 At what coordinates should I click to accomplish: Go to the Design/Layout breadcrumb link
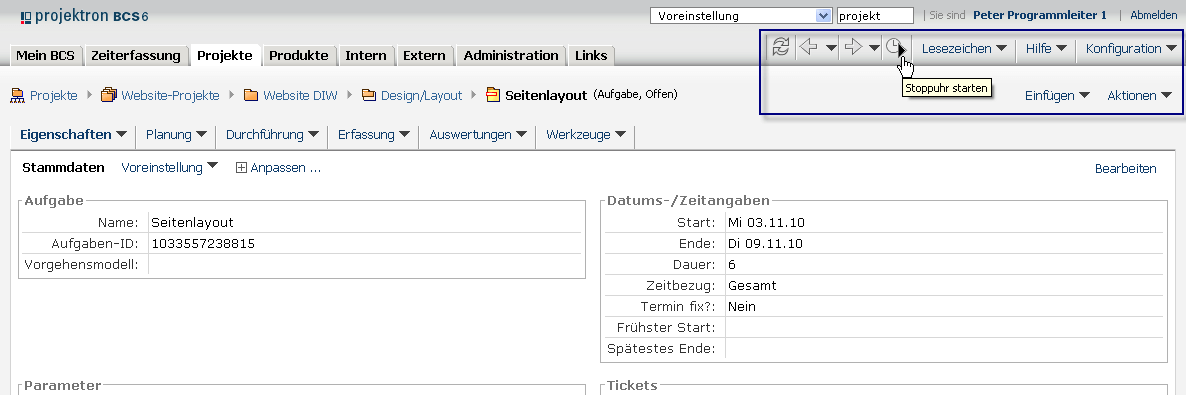[421, 95]
